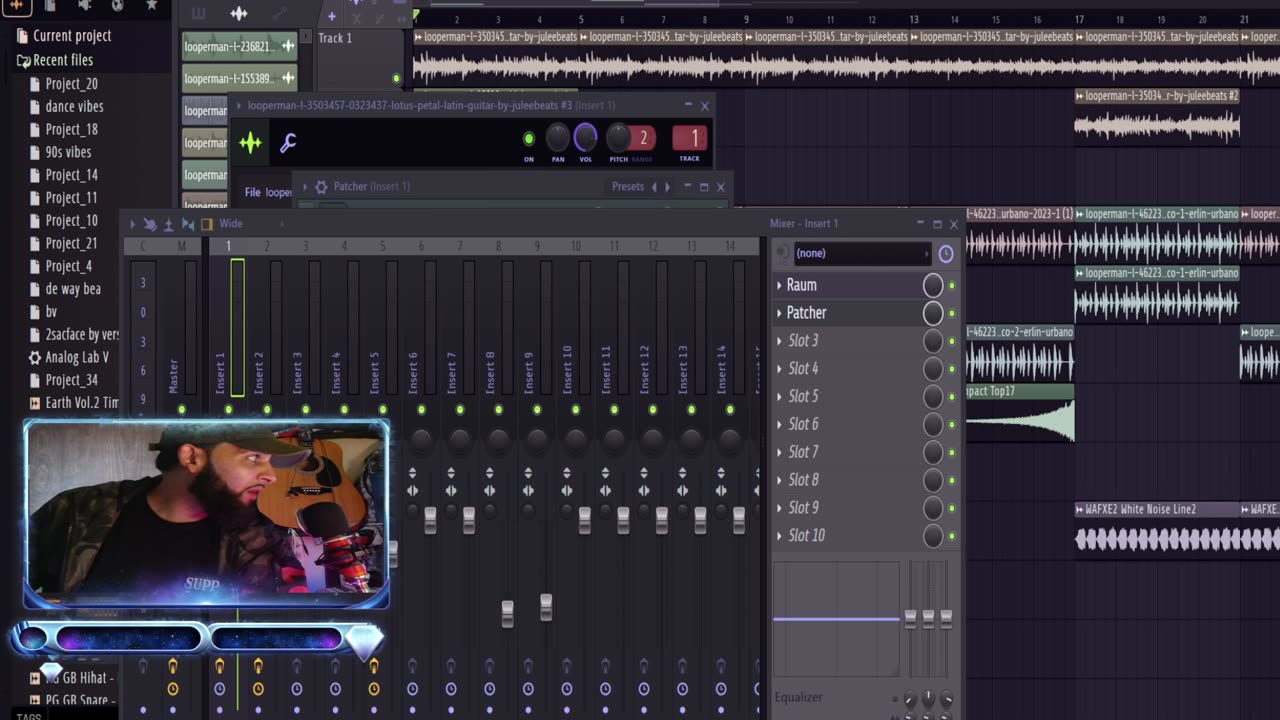Viewport: 1280px width, 720px height.
Task: Select effect Slot 8
Action: pos(803,480)
